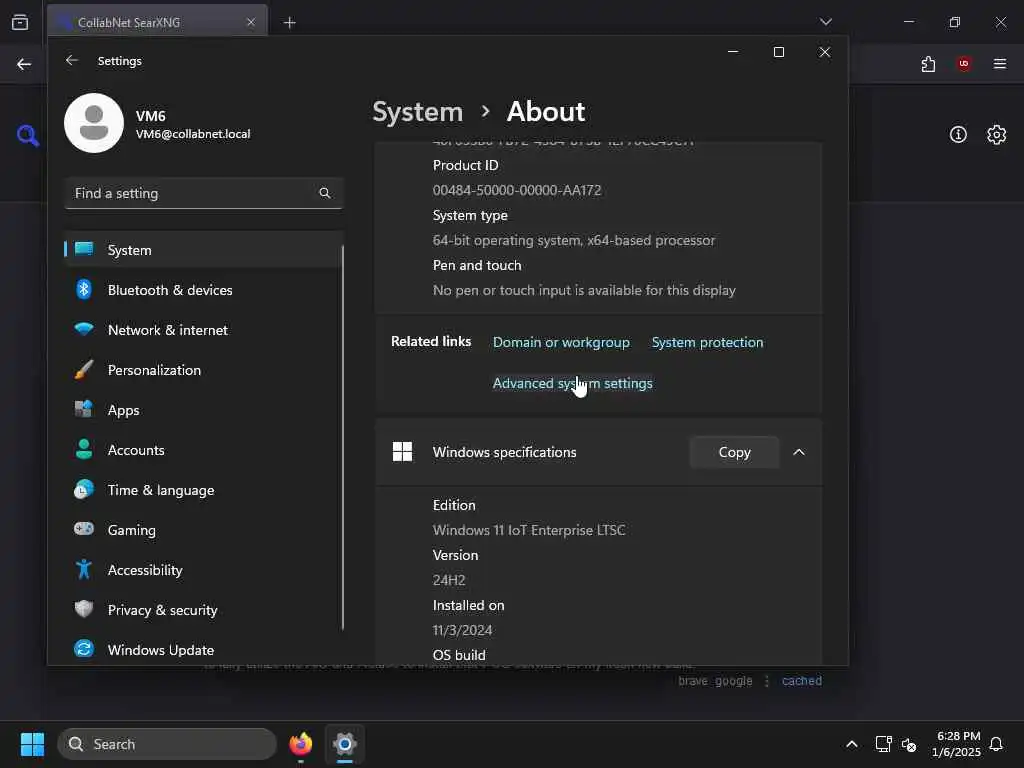Click VM6@collabnet.local account email
Image resolution: width=1024 pixels, height=768 pixels.
(193, 134)
